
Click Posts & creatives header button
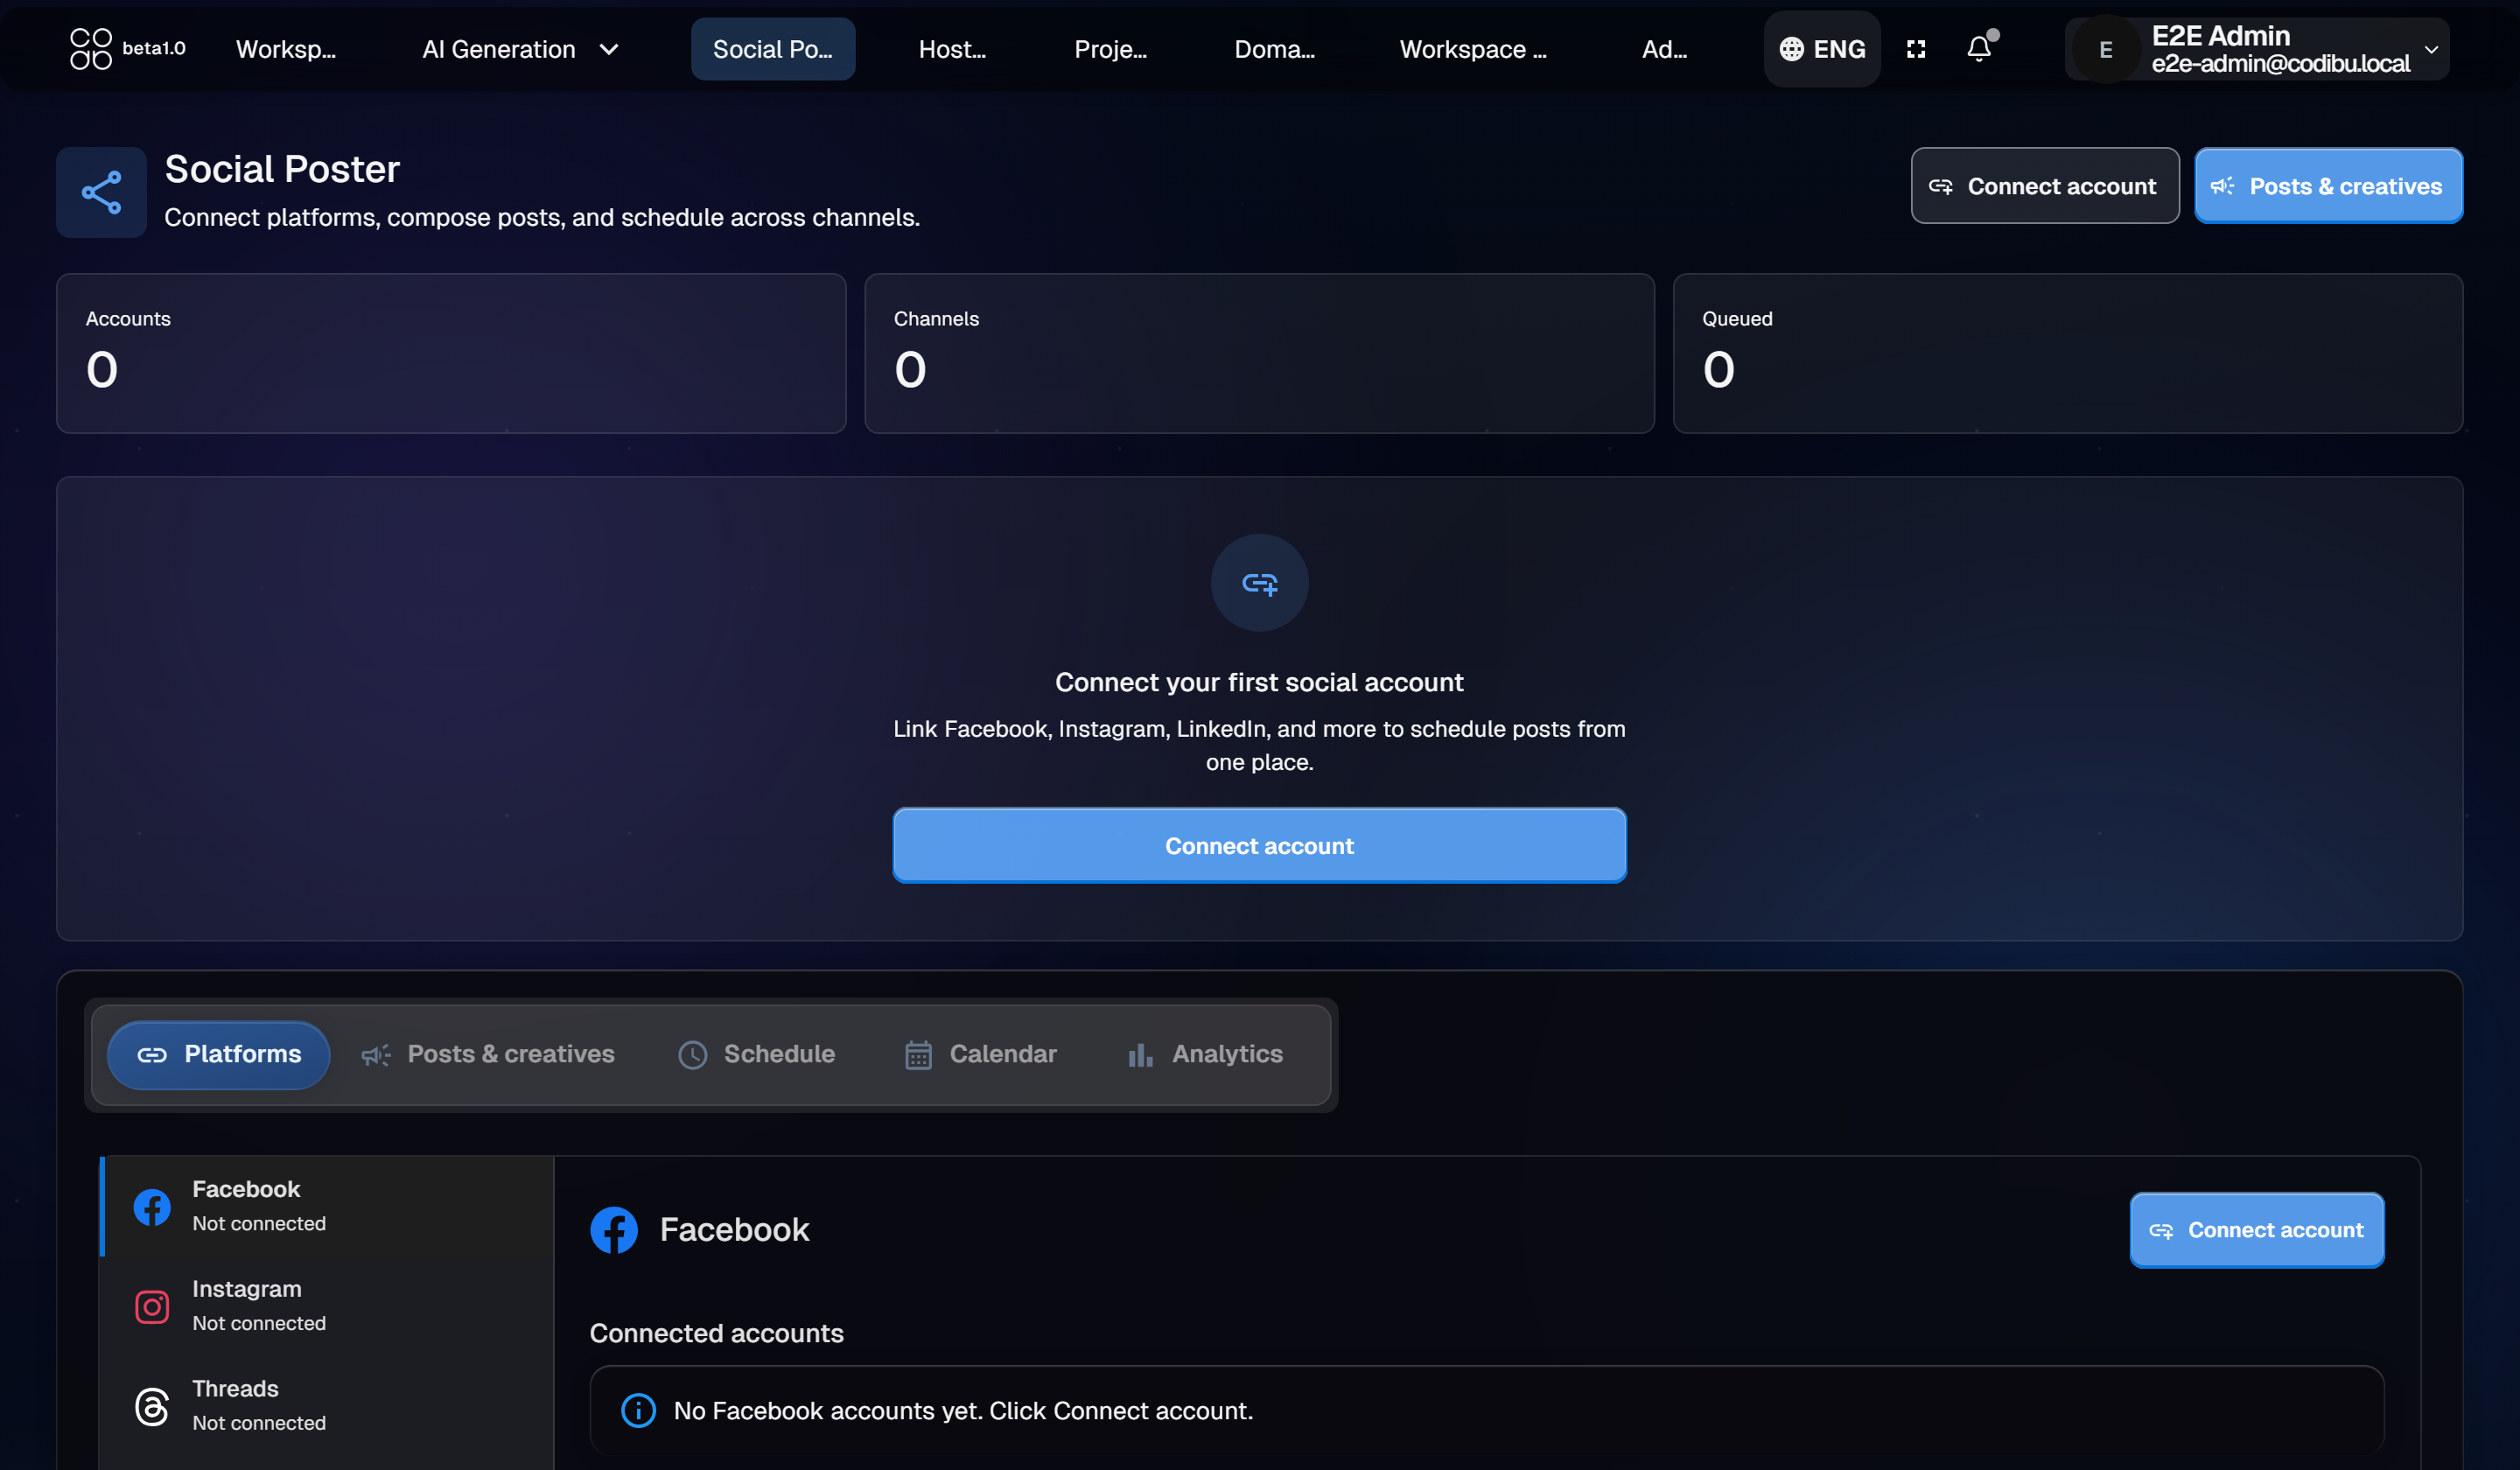point(2328,186)
